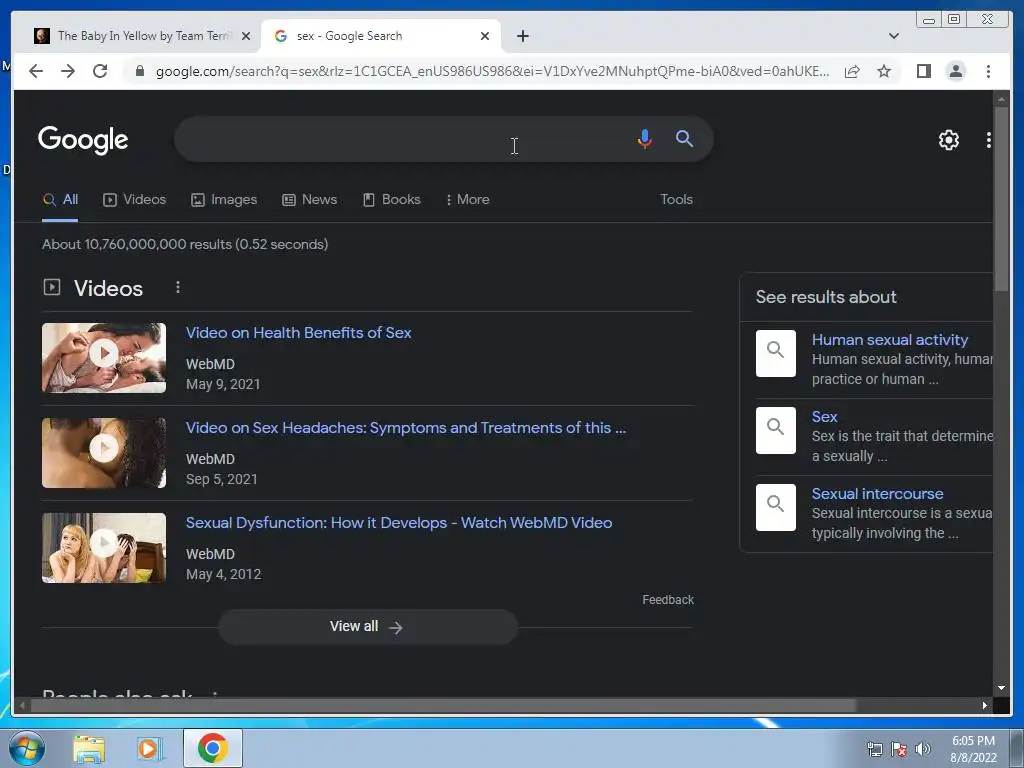This screenshot has height=768, width=1024.
Task: Click the horizontal scrollbar right arrow
Action: click(x=985, y=705)
